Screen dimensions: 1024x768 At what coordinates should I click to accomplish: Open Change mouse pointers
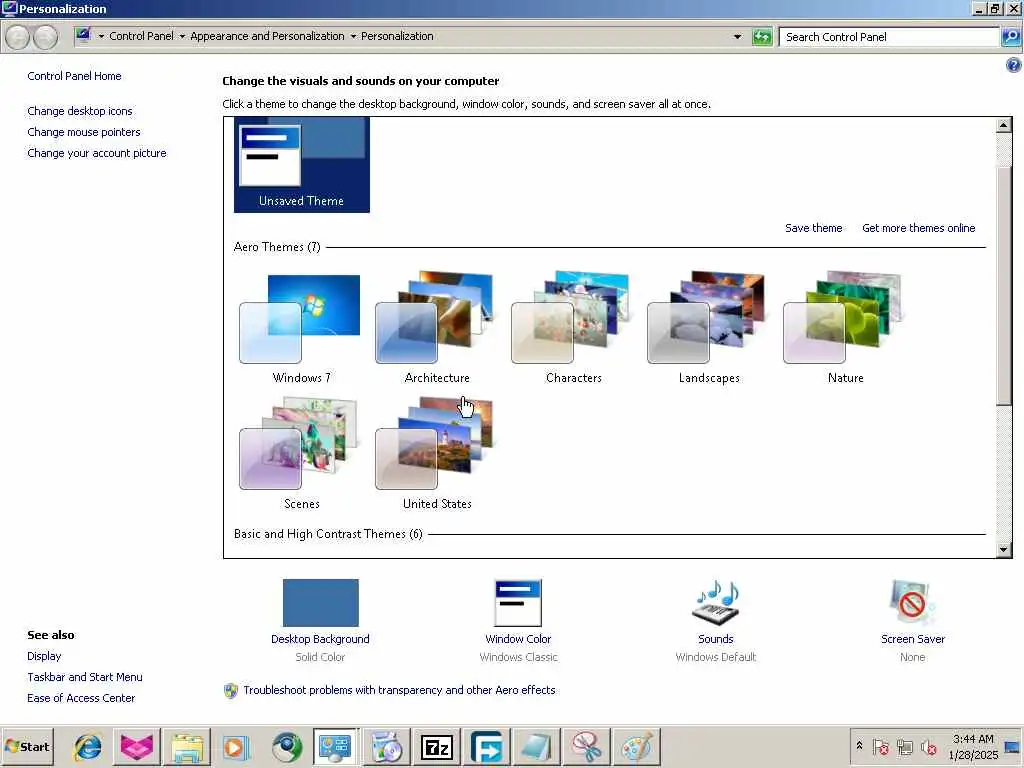coord(84,132)
